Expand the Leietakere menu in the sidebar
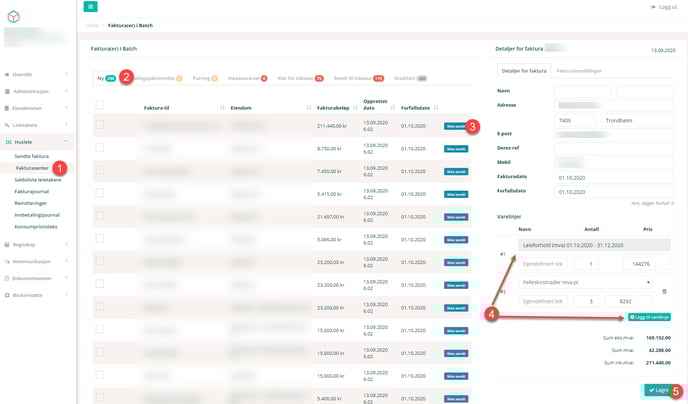The width and height of the screenshot is (688, 404). pos(66,125)
